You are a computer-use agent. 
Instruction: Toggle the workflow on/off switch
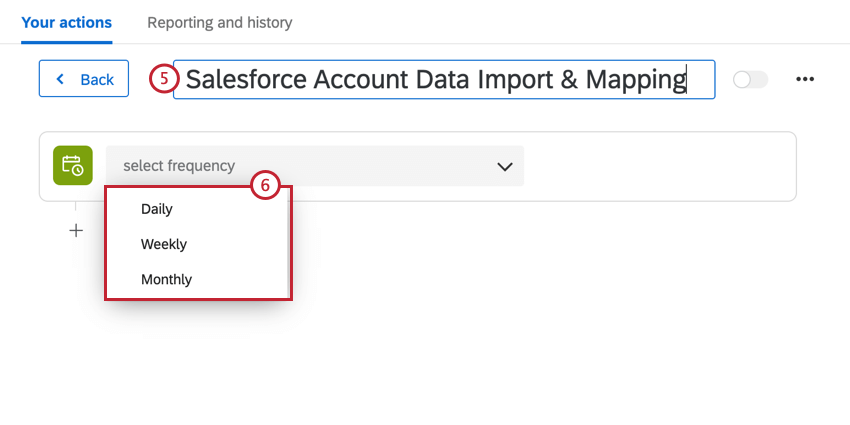click(750, 80)
